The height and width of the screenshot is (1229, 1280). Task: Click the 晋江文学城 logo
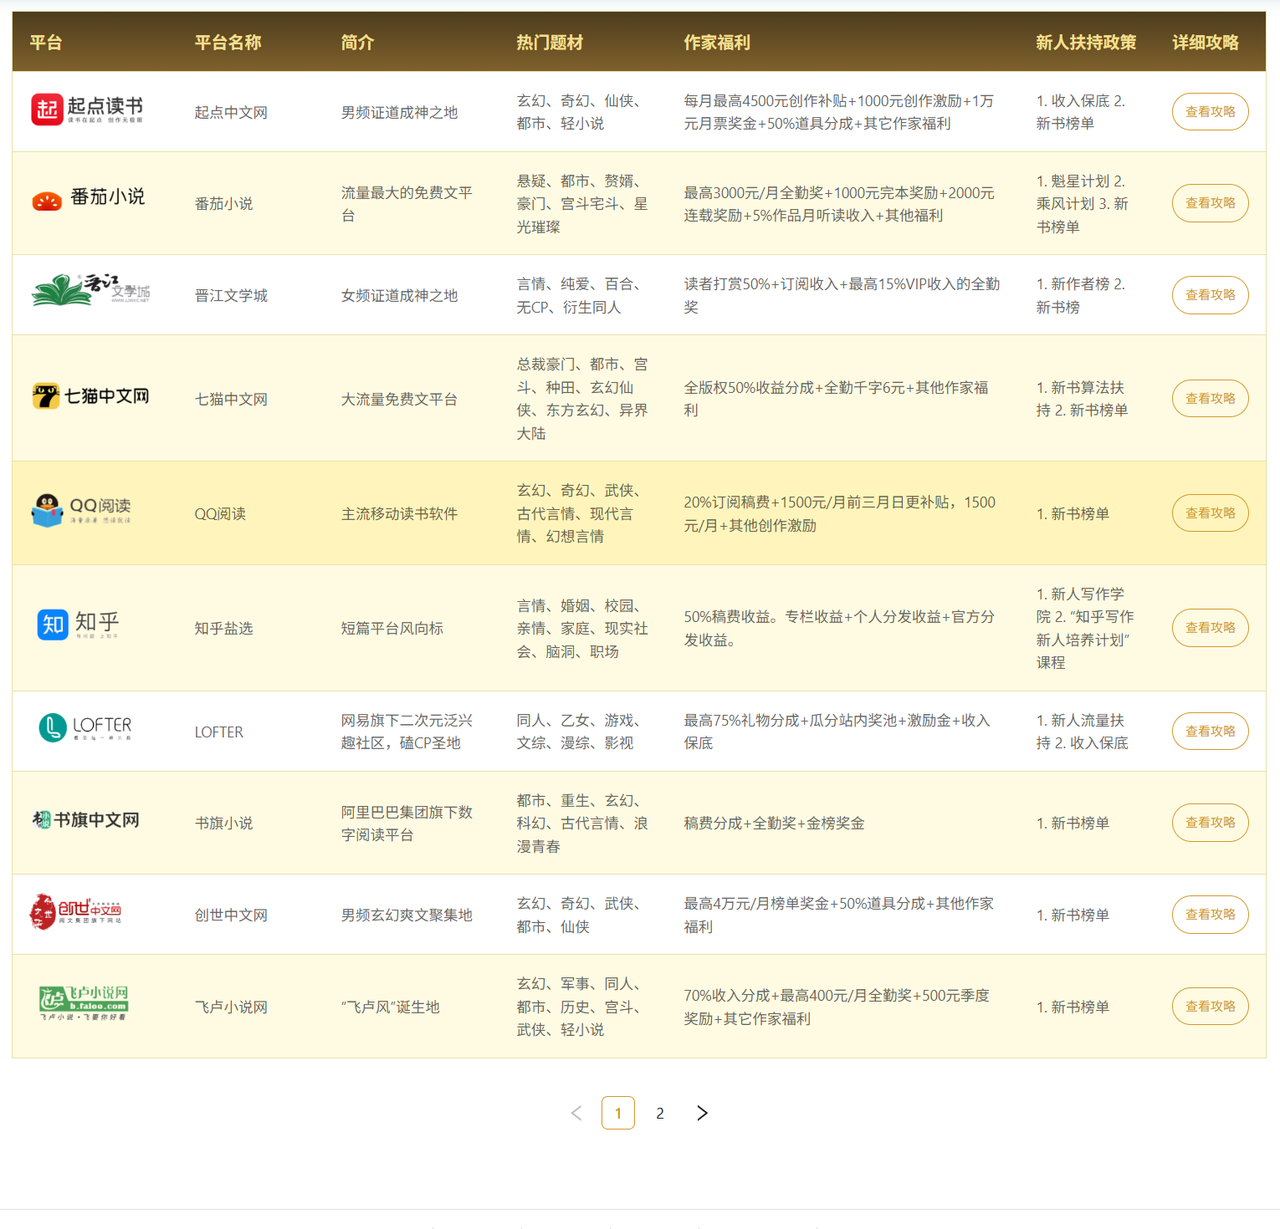(91, 290)
